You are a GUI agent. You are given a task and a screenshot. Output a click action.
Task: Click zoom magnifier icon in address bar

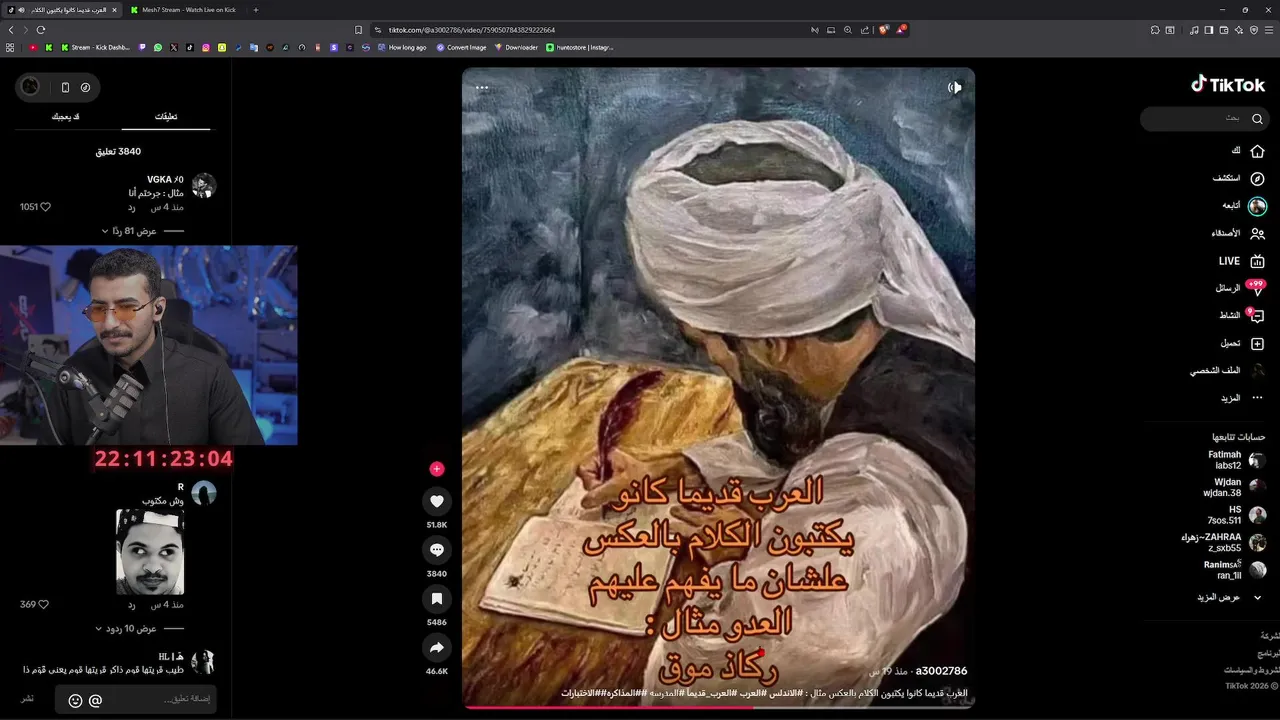(848, 30)
